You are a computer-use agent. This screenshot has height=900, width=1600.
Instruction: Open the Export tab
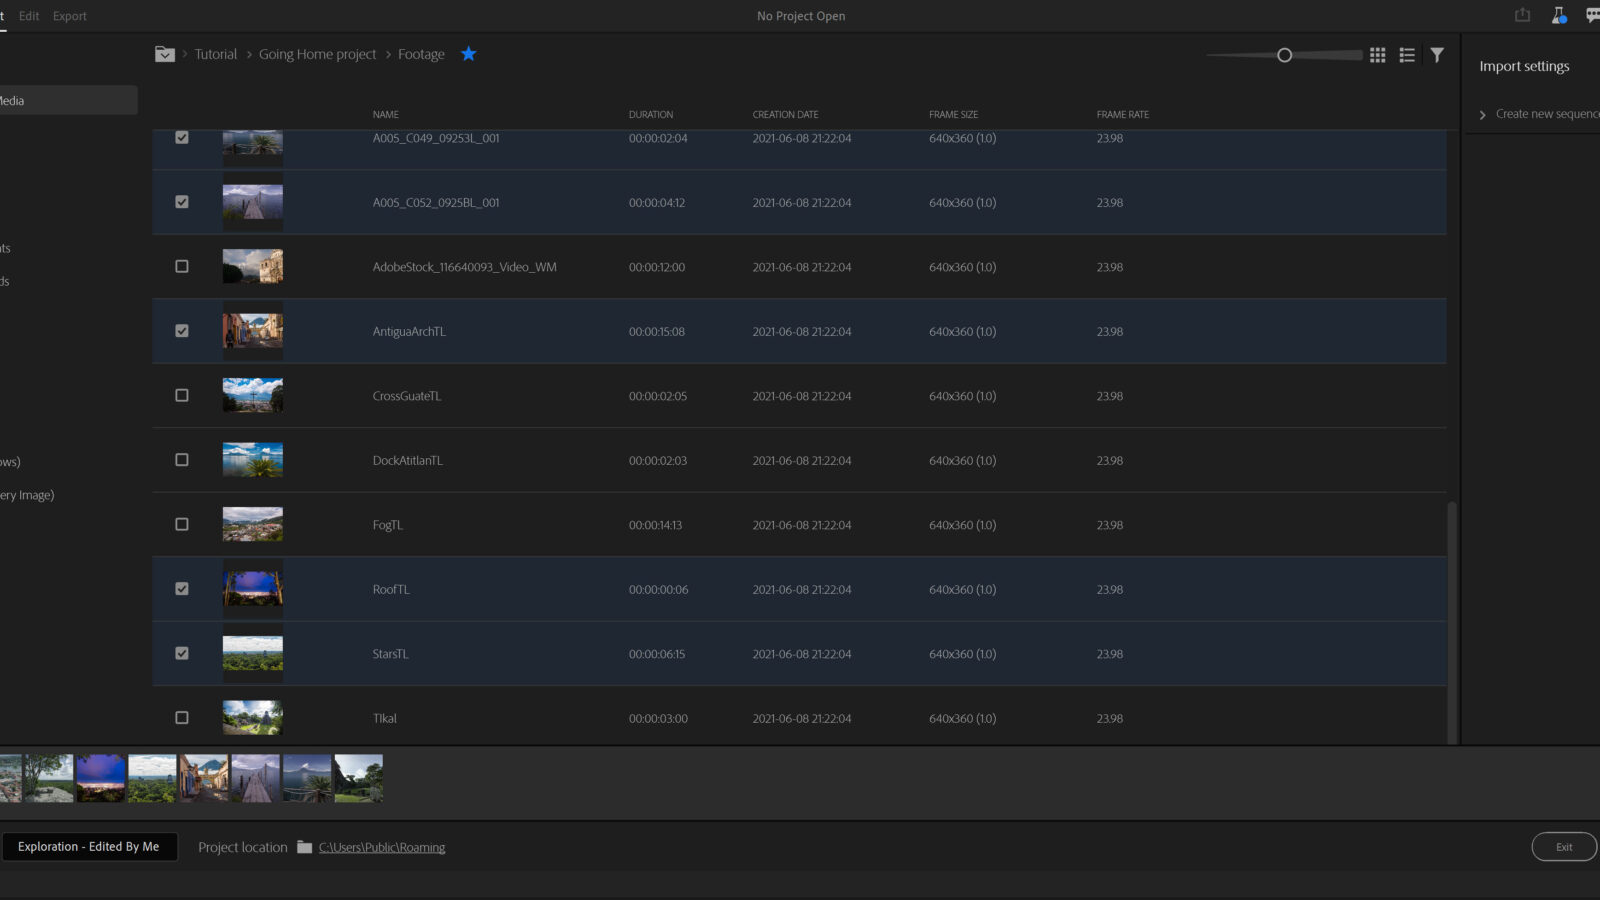point(70,16)
